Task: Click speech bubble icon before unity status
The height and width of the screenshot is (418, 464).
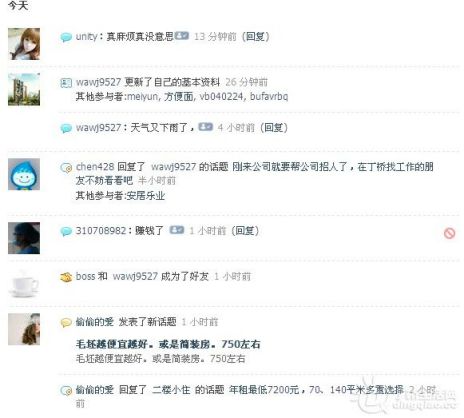Action: (66, 37)
